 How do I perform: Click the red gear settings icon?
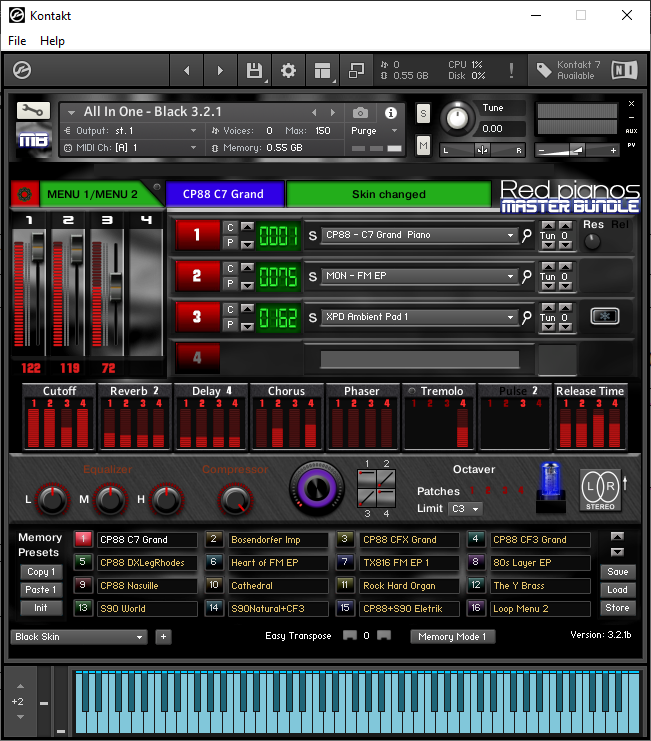pyautogui.click(x=25, y=194)
